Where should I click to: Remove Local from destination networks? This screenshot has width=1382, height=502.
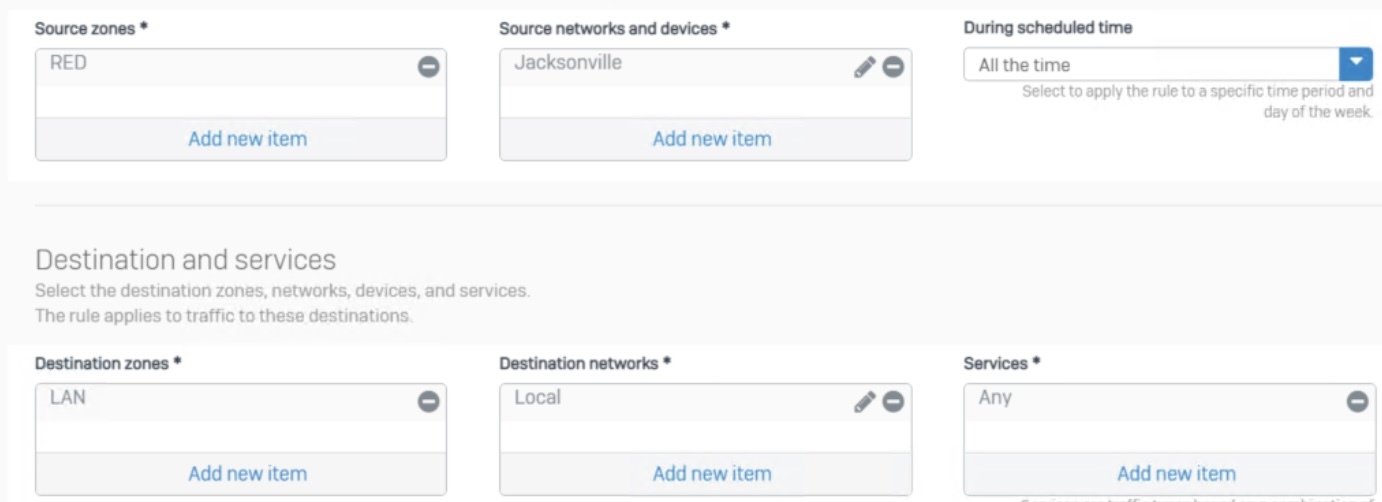pyautogui.click(x=893, y=402)
